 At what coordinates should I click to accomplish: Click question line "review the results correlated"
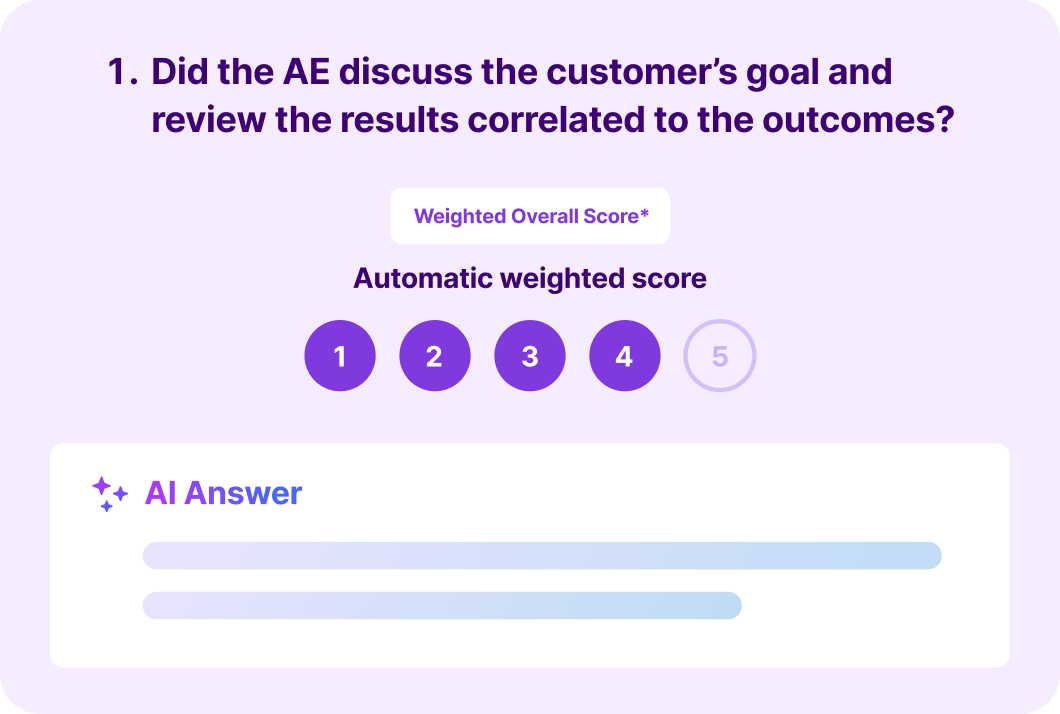552,119
